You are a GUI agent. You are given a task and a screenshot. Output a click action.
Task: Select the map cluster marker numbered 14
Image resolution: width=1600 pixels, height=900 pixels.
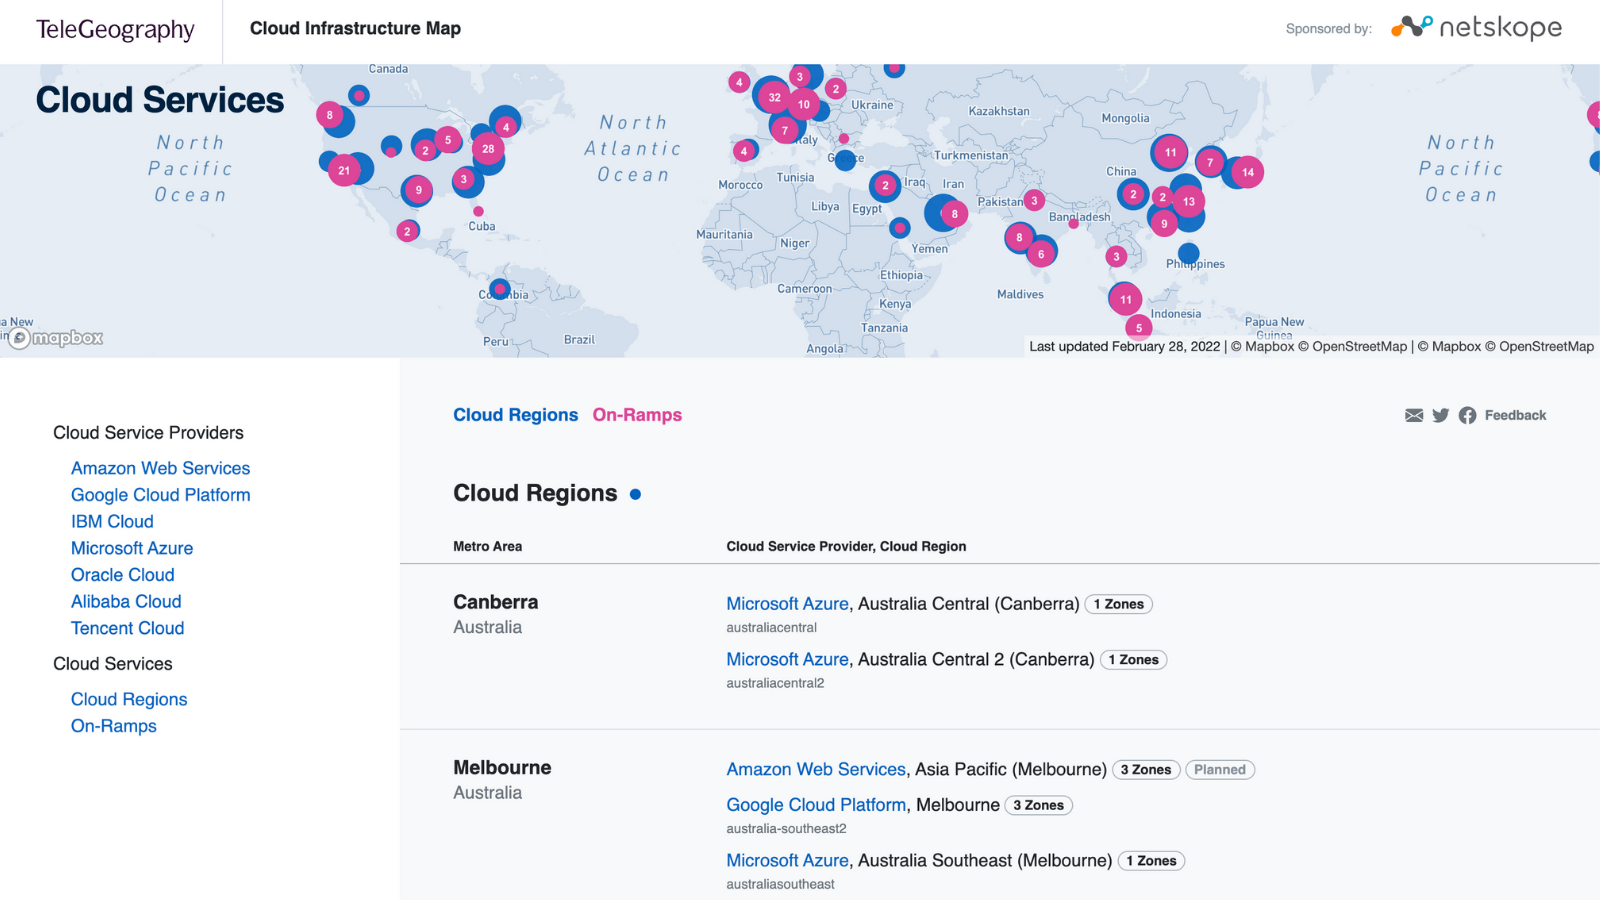1248,172
